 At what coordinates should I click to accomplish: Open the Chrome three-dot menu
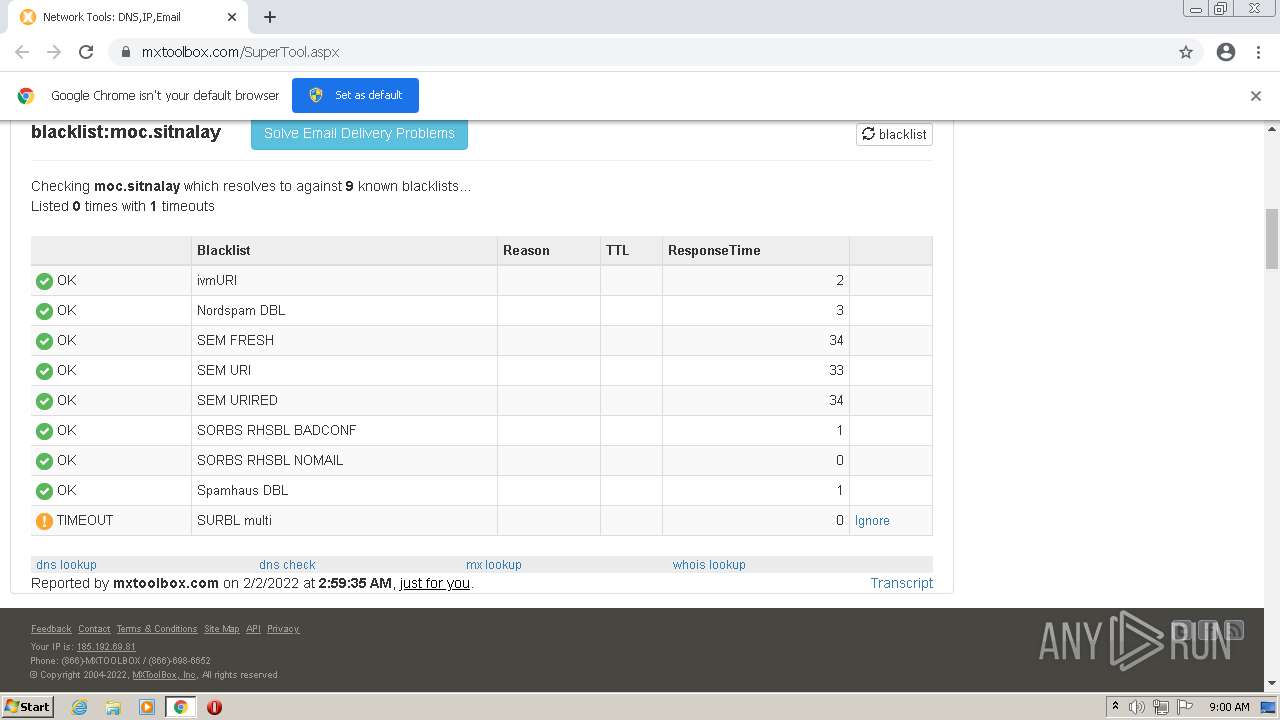click(x=1258, y=52)
